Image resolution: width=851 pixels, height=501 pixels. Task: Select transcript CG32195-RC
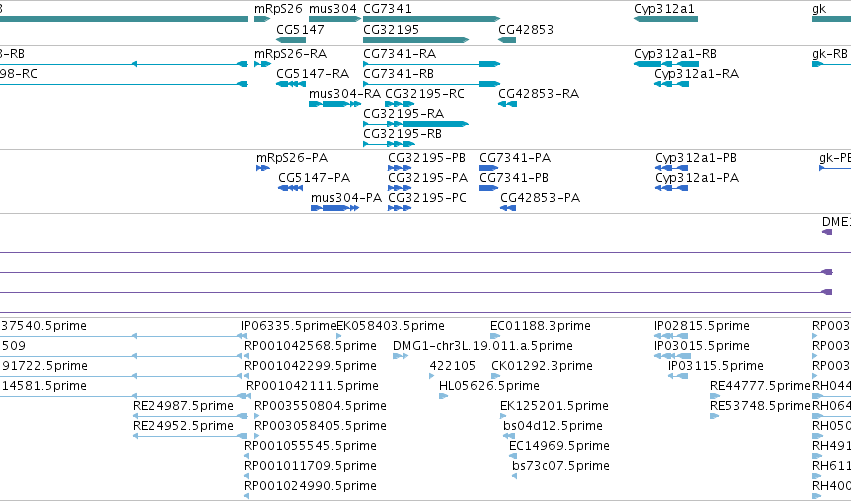point(425,94)
